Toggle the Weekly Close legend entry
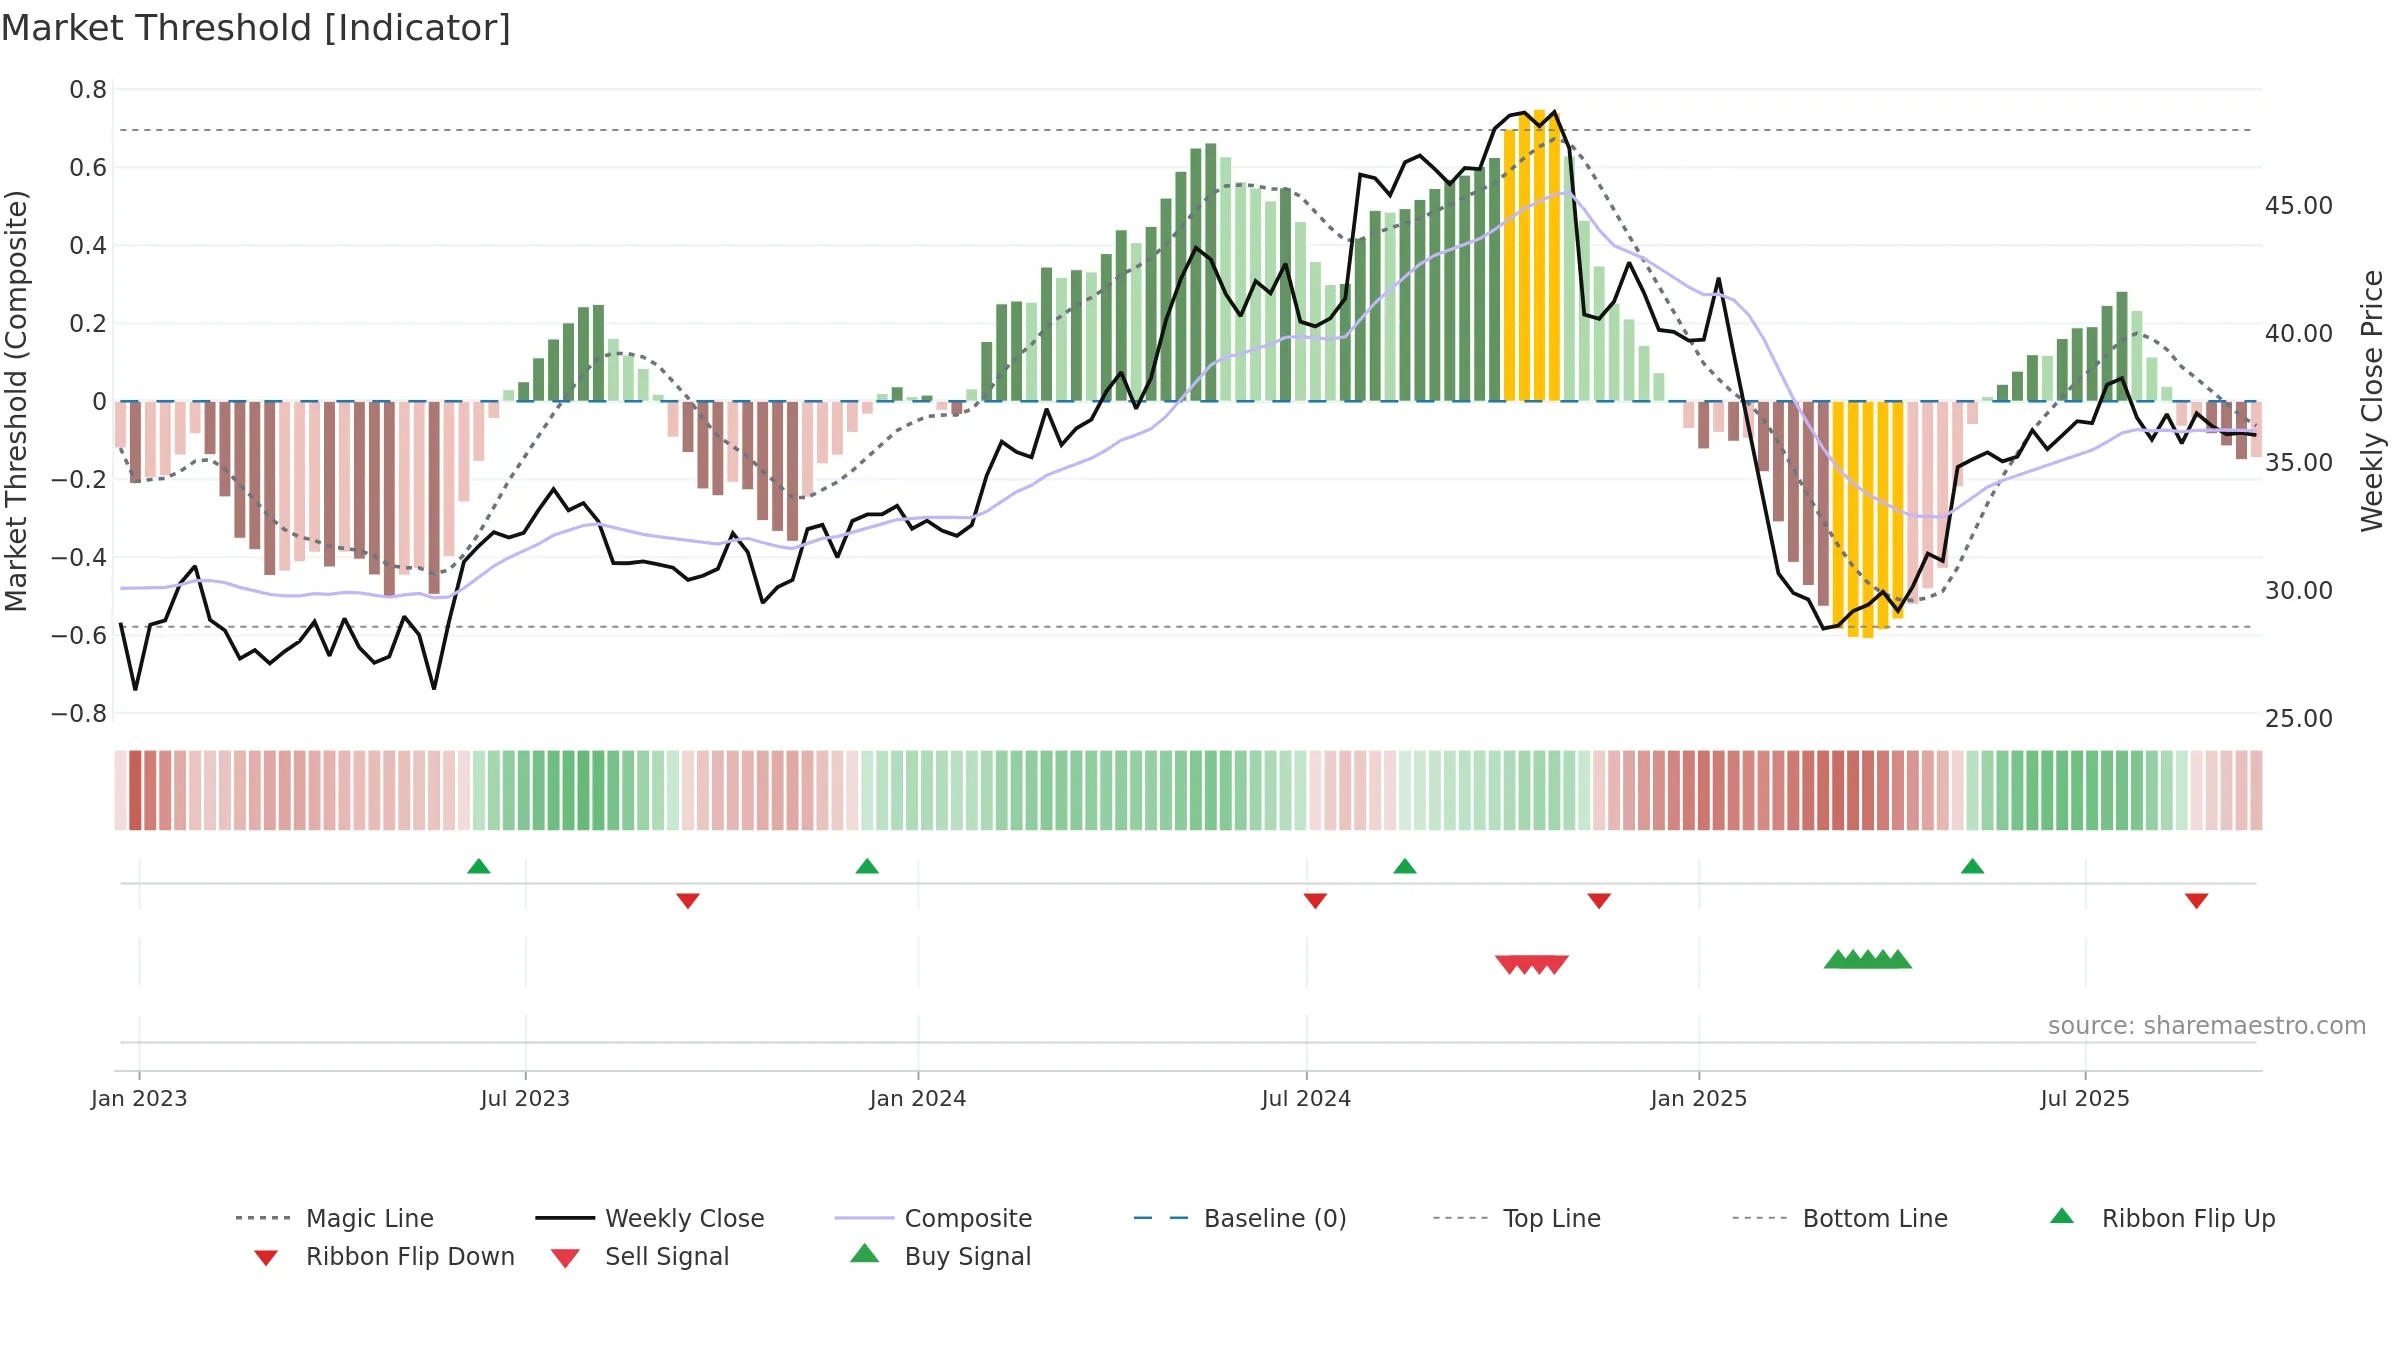Viewport: 2400px width, 1350px height. pos(649,1218)
